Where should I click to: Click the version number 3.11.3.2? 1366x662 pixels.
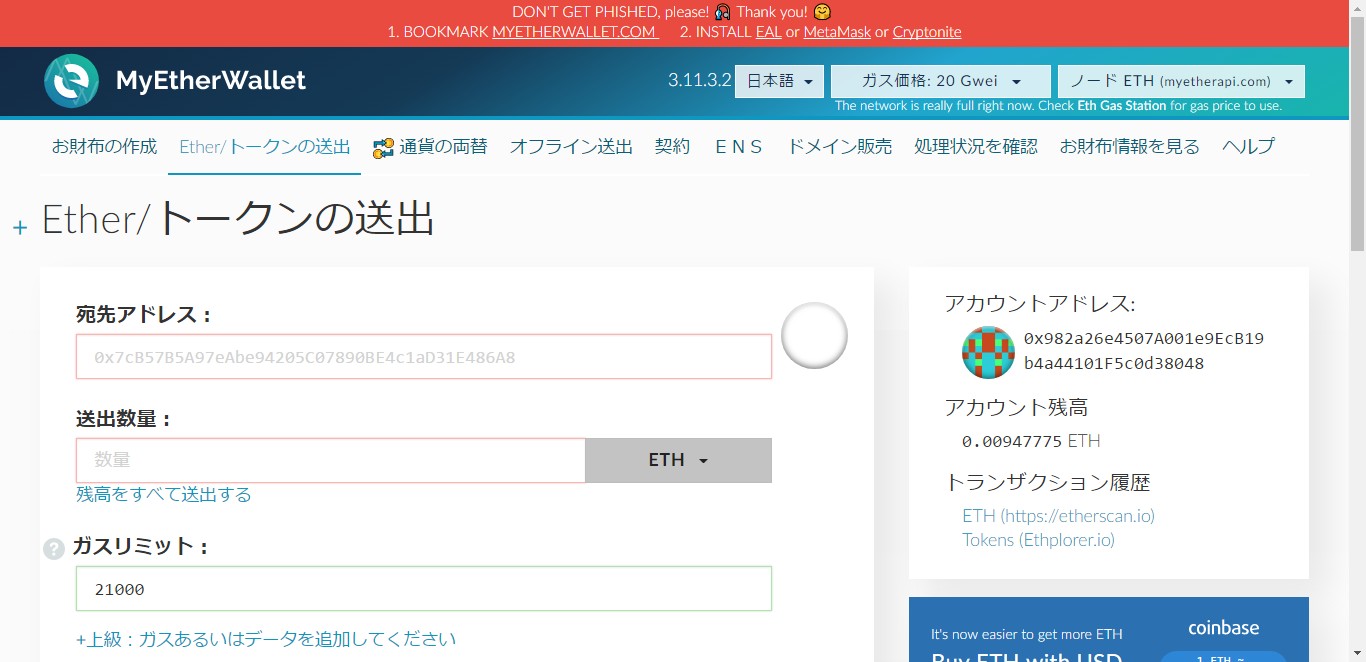pyautogui.click(x=700, y=81)
